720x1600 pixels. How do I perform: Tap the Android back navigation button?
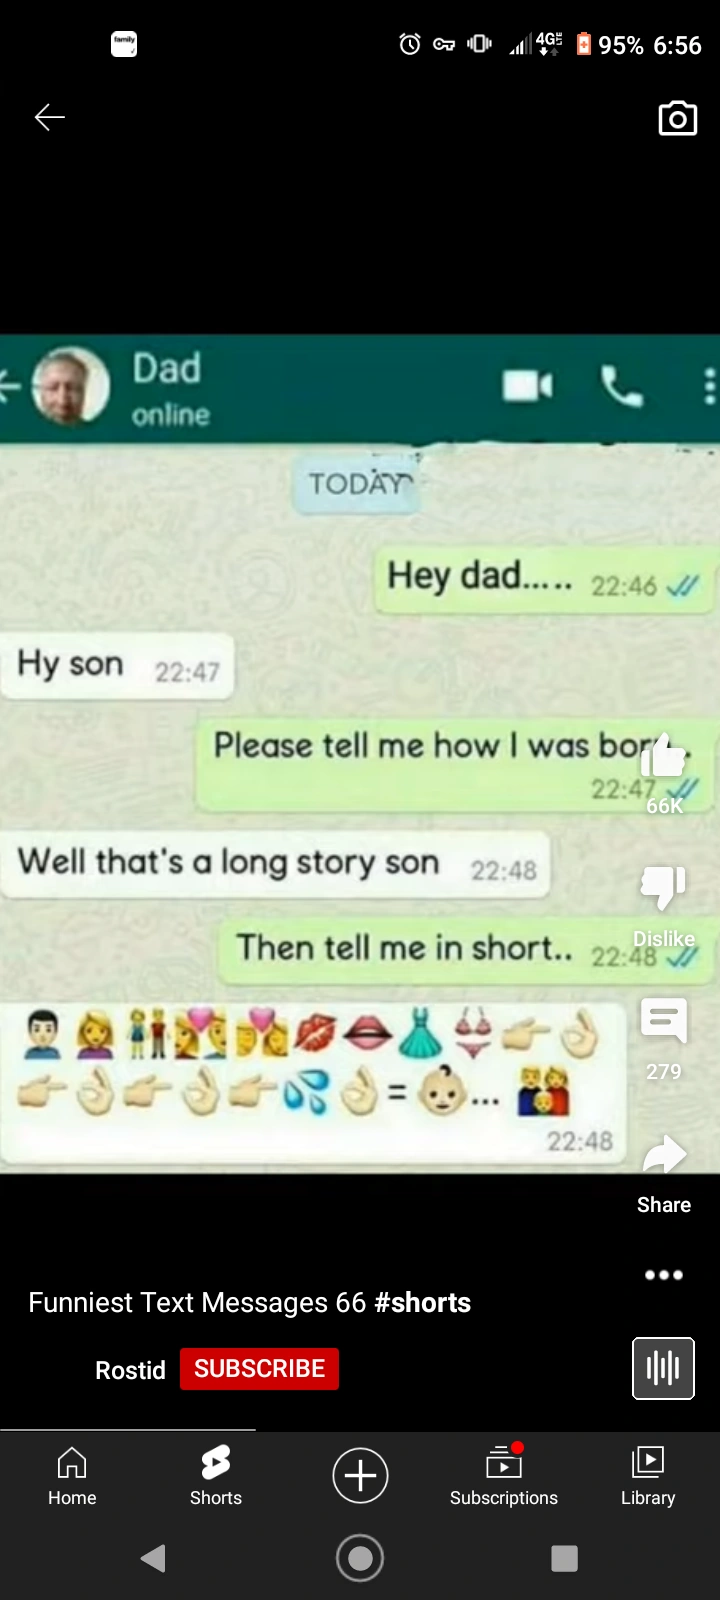click(x=153, y=1558)
